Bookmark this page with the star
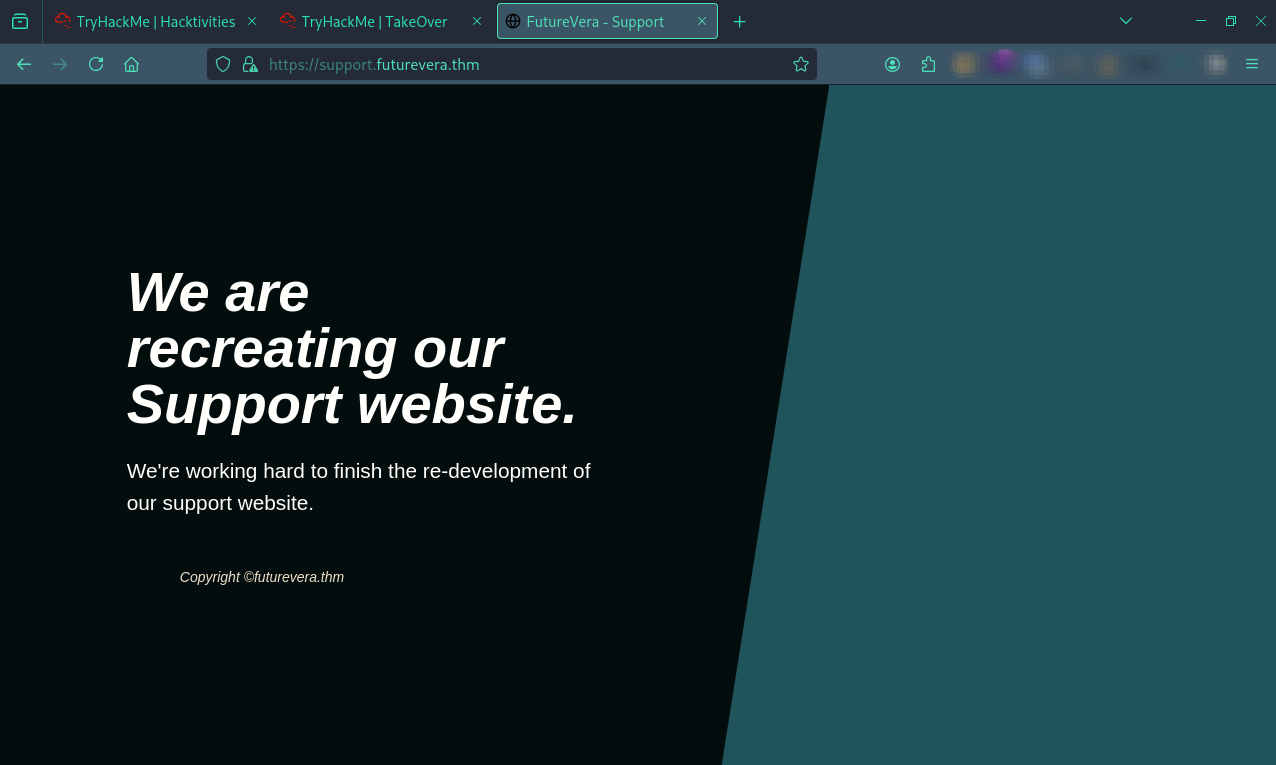The width and height of the screenshot is (1276, 765). point(800,64)
